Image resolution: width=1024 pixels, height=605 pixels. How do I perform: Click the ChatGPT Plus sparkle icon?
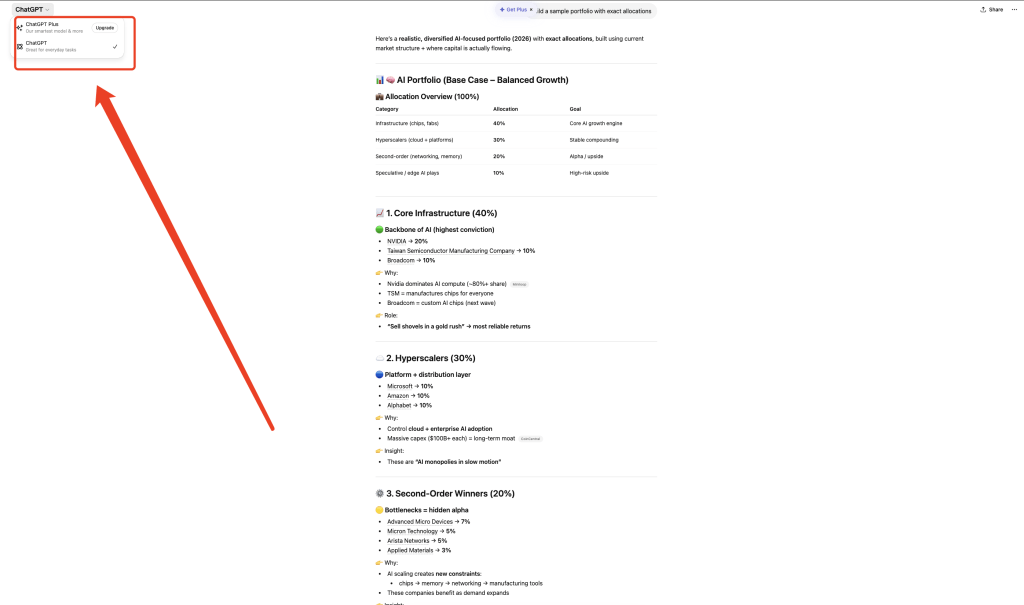(x=20, y=27)
